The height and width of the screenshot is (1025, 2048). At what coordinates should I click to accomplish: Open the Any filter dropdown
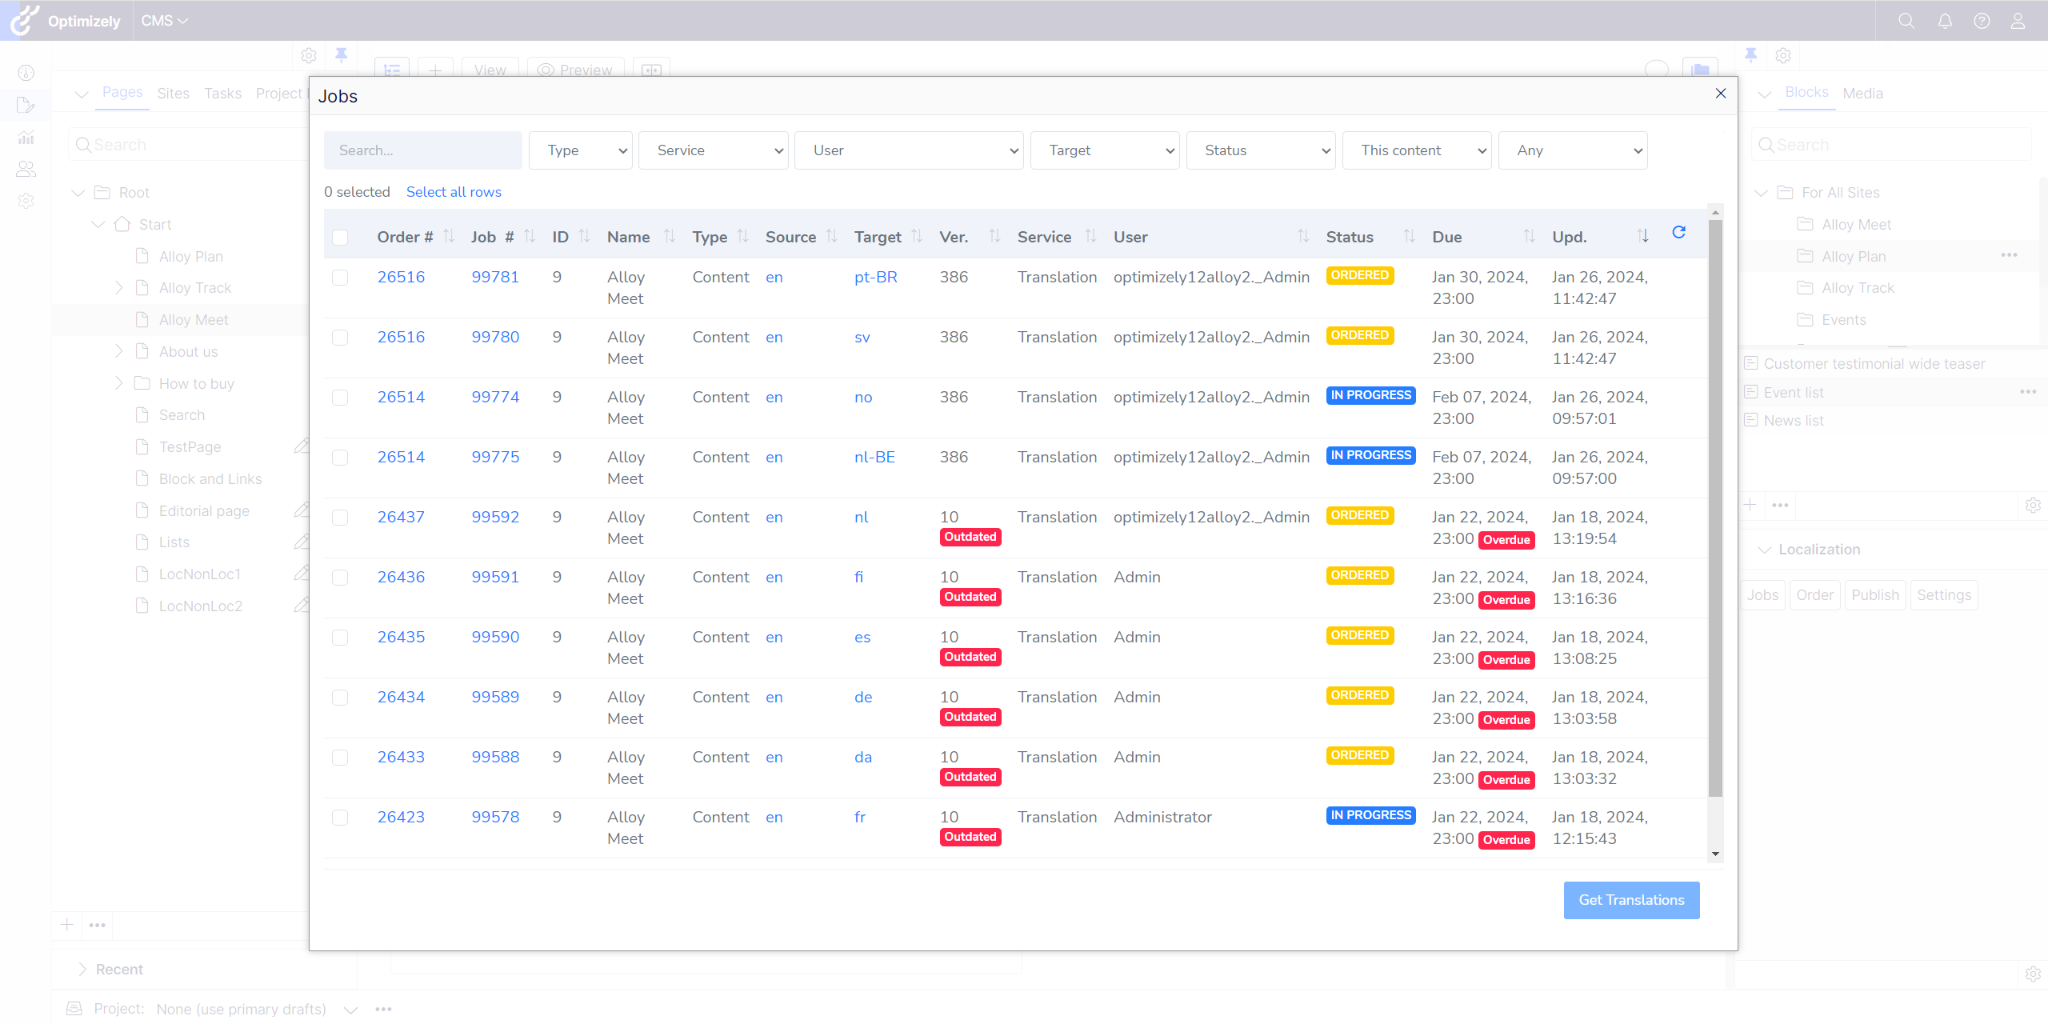click(x=1573, y=151)
